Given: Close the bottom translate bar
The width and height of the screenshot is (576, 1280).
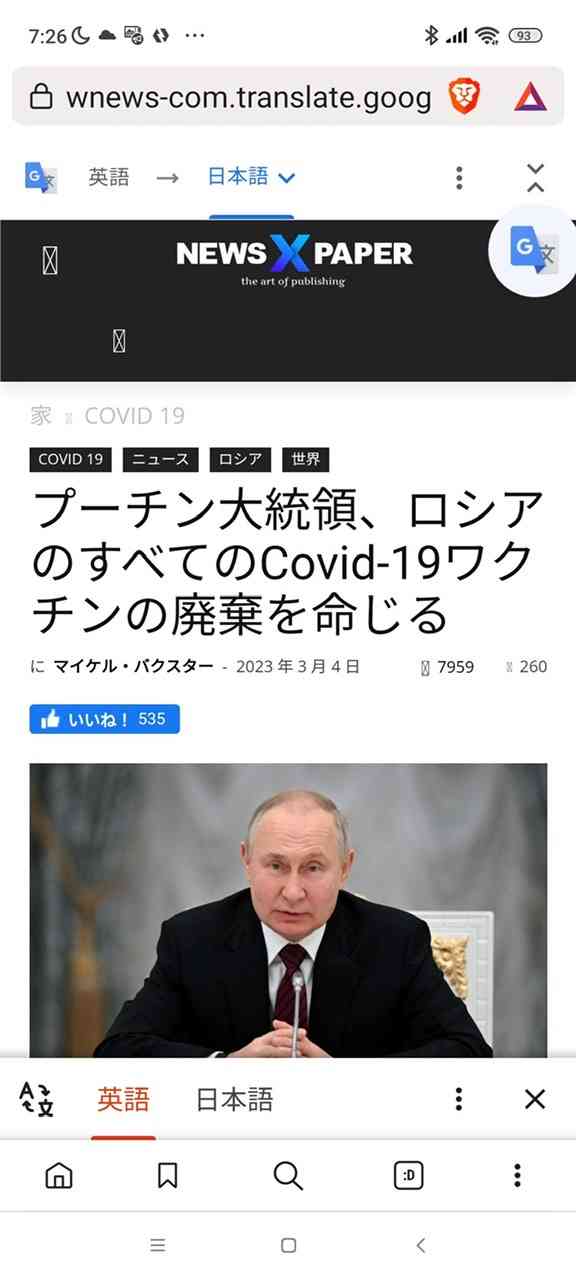Looking at the screenshot, I should point(535,1100).
